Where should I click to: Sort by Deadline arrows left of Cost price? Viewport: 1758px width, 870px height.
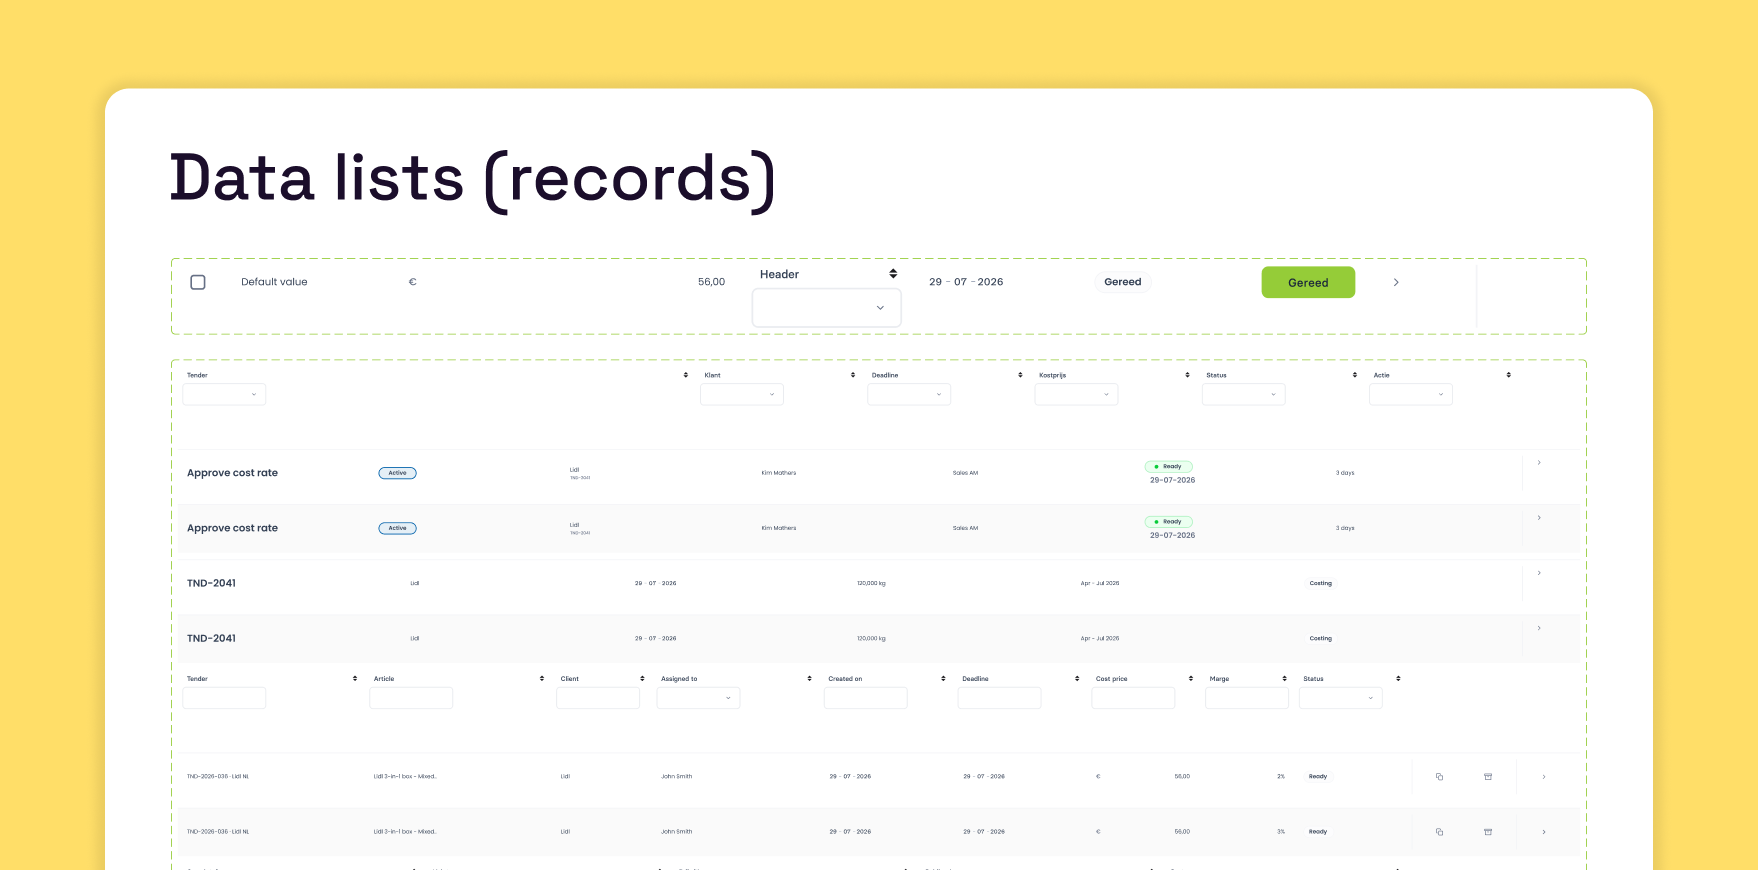coord(1077,679)
